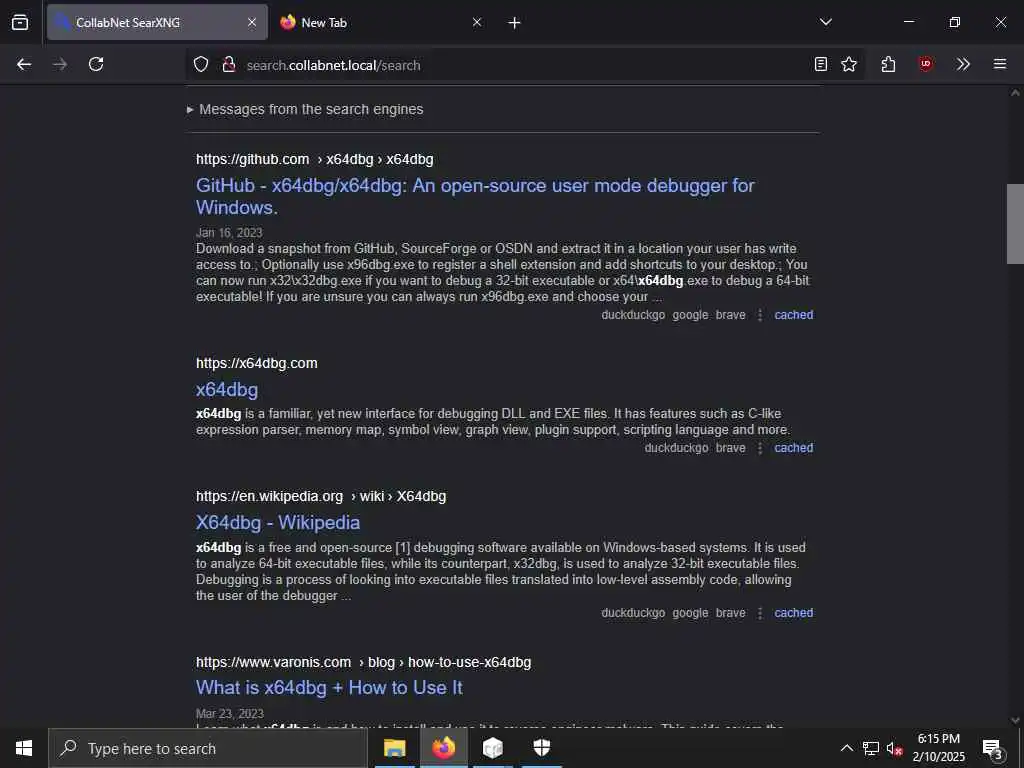Image resolution: width=1024 pixels, height=768 pixels.
Task: Open X64dbg - Wikipedia result
Action: pyautogui.click(x=278, y=522)
